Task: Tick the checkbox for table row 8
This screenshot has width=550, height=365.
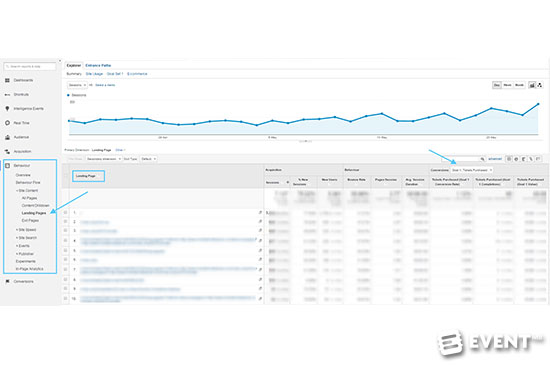Action: [66, 279]
